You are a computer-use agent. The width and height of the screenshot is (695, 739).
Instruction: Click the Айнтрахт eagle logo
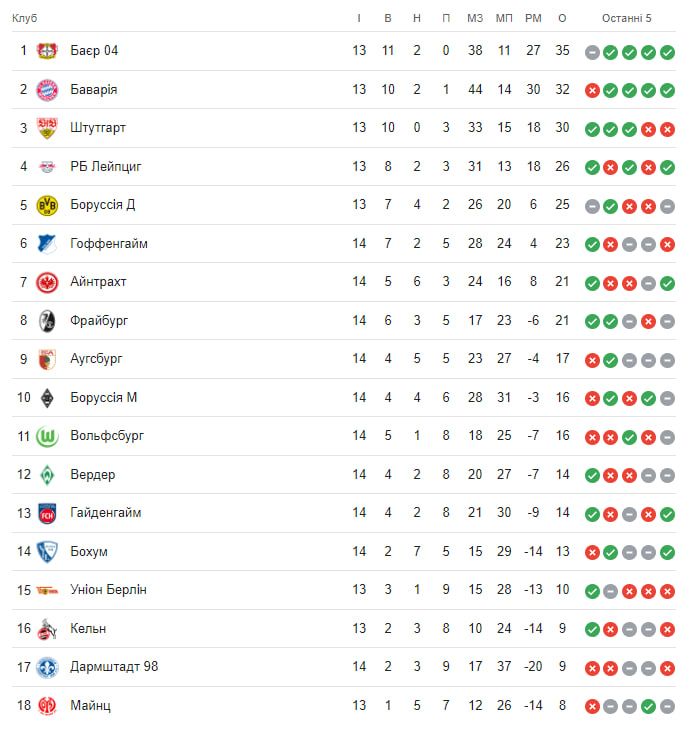(47, 282)
